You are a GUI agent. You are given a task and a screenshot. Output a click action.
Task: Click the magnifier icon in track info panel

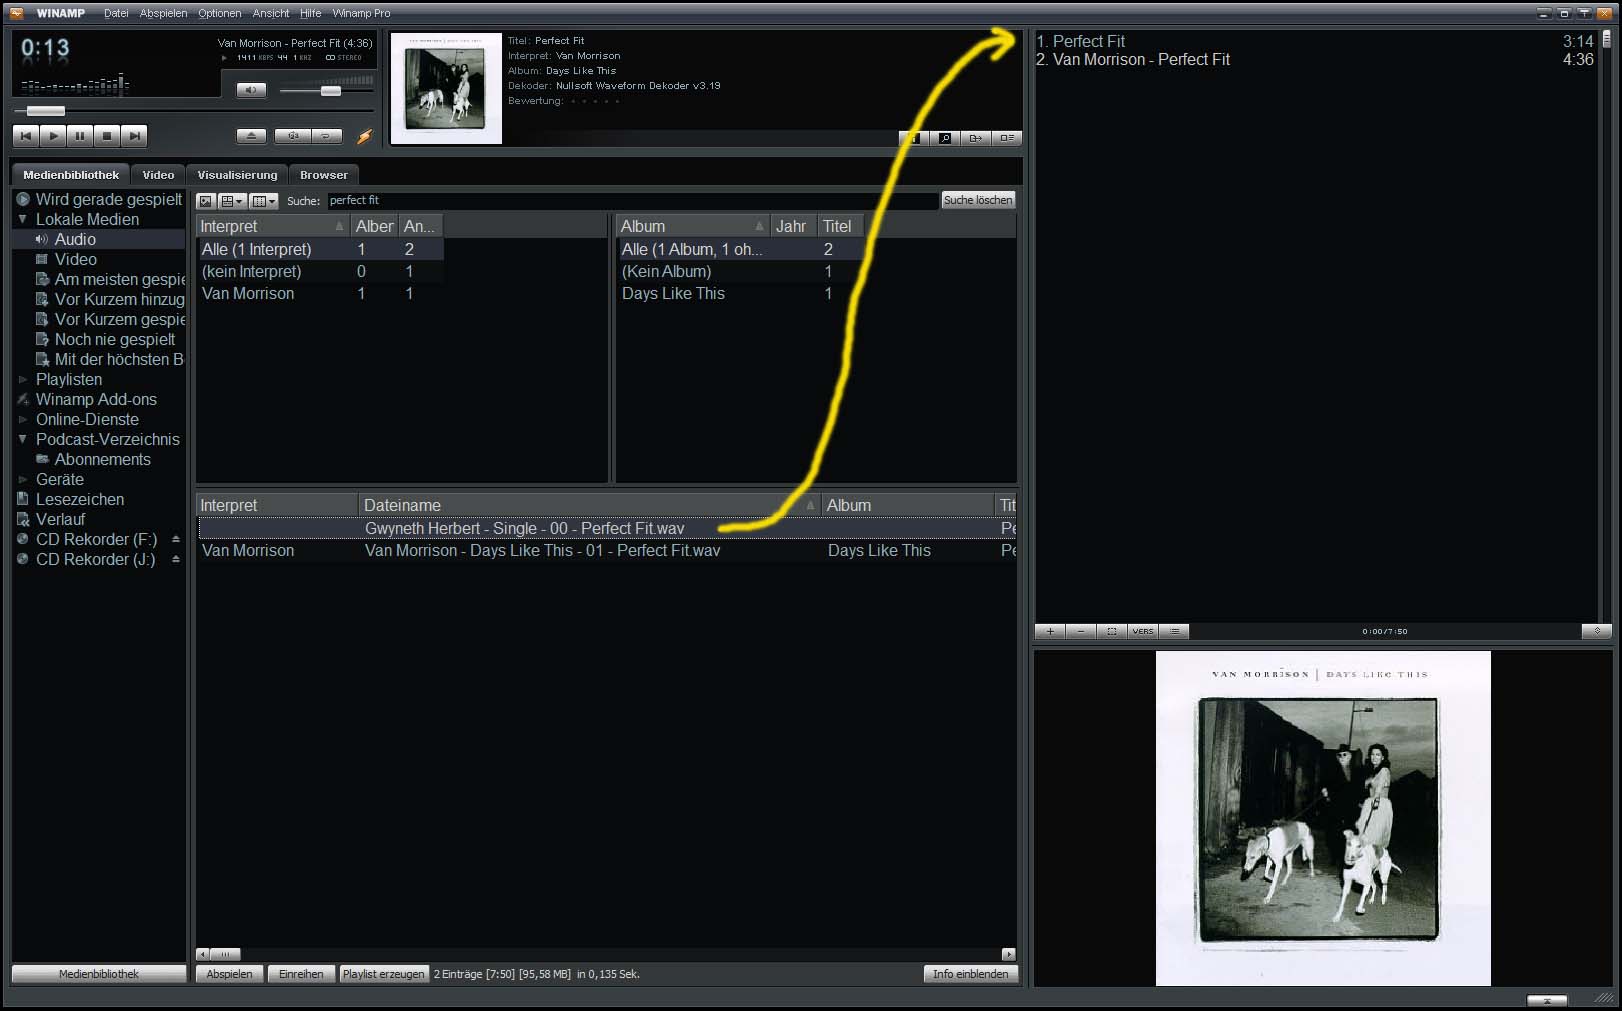click(x=944, y=138)
